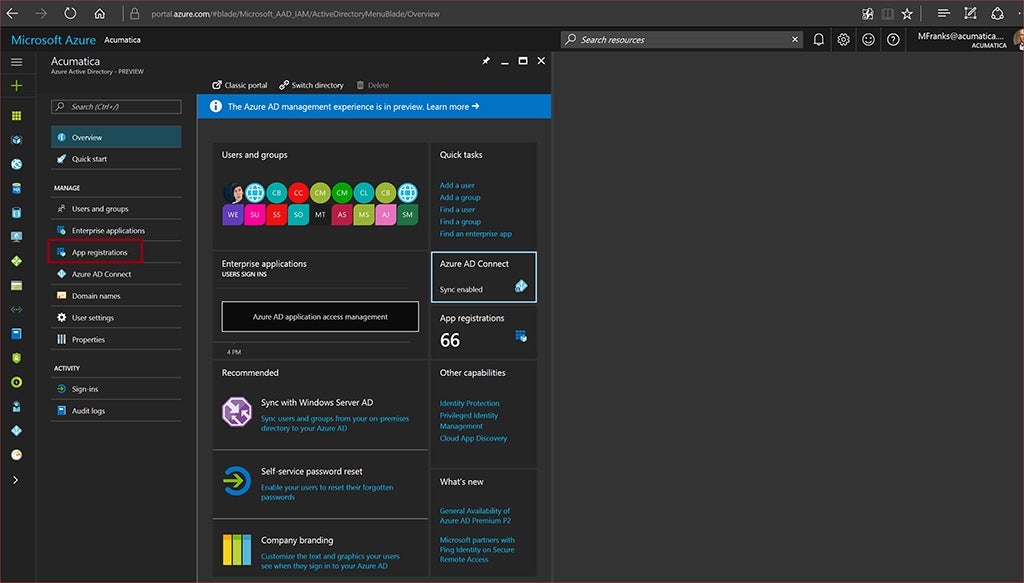Click the WE purple user avatar
Image resolution: width=1024 pixels, height=583 pixels.
(x=233, y=214)
